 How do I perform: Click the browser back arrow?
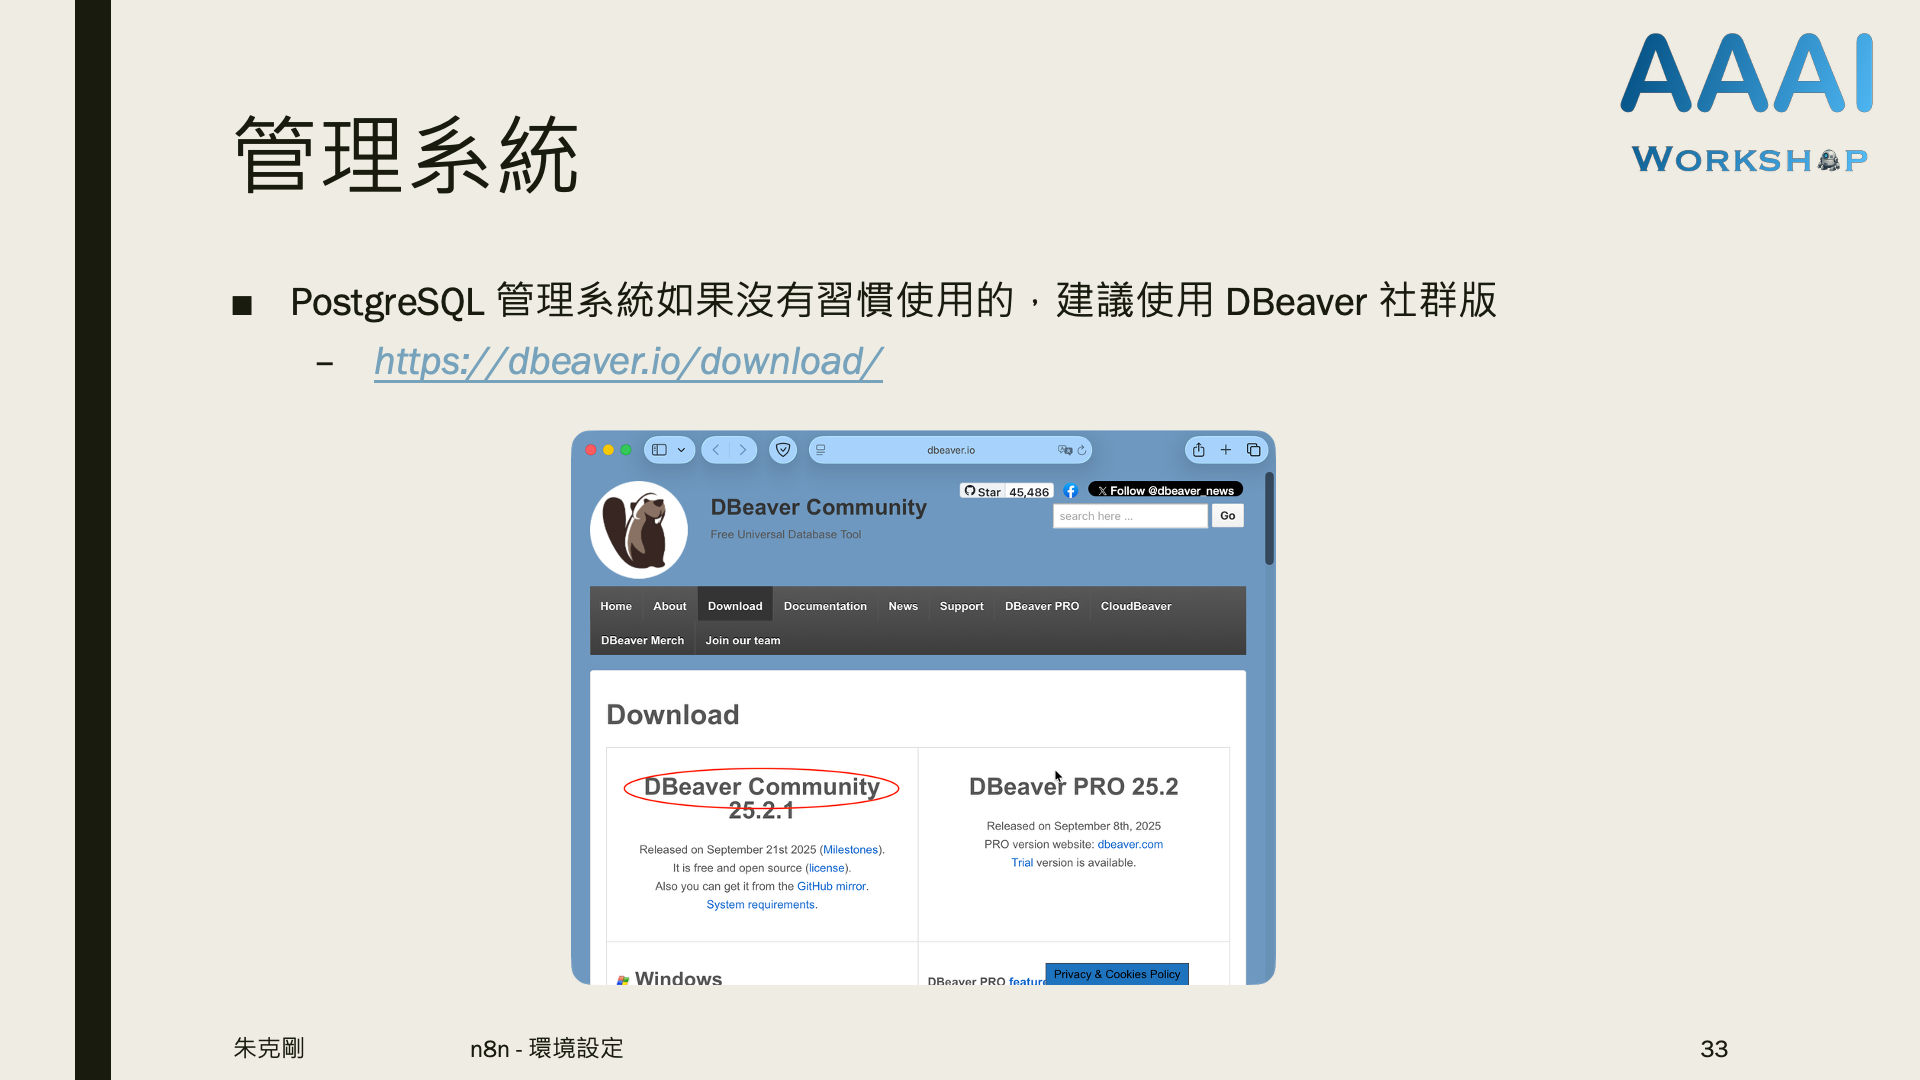[716, 450]
